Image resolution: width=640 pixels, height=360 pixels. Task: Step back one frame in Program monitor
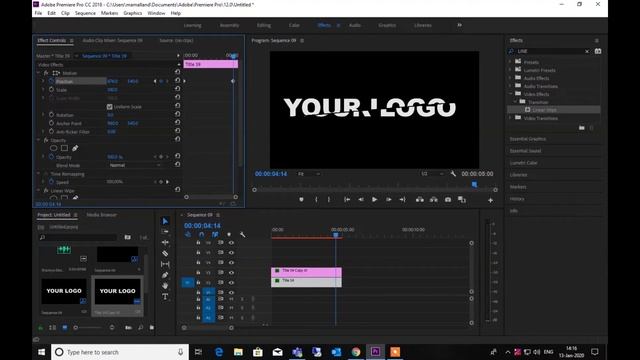tap(361, 200)
